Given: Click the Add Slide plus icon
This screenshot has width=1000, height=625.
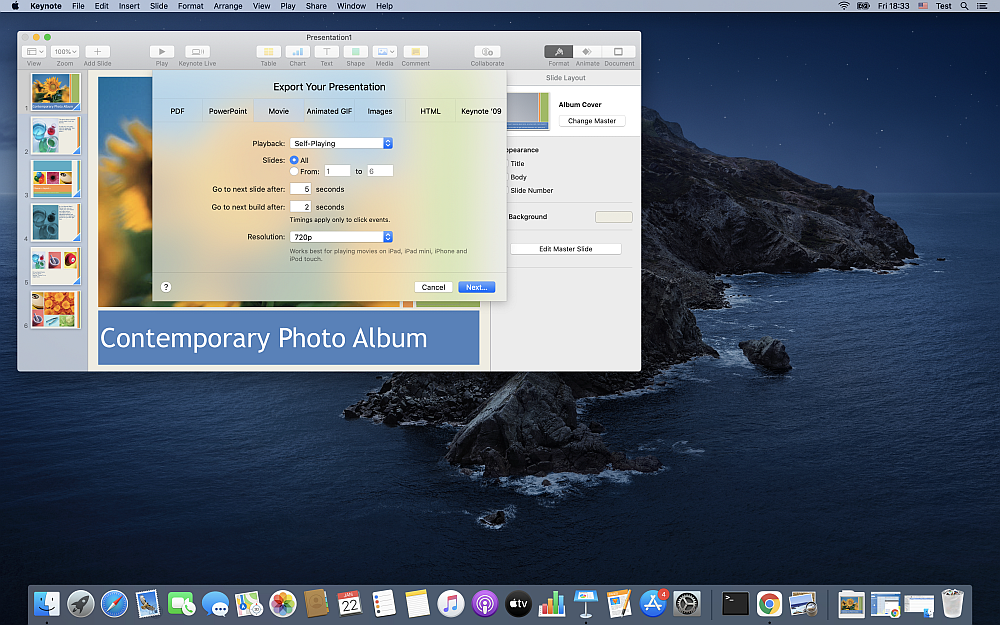Looking at the screenshot, I should 97,51.
